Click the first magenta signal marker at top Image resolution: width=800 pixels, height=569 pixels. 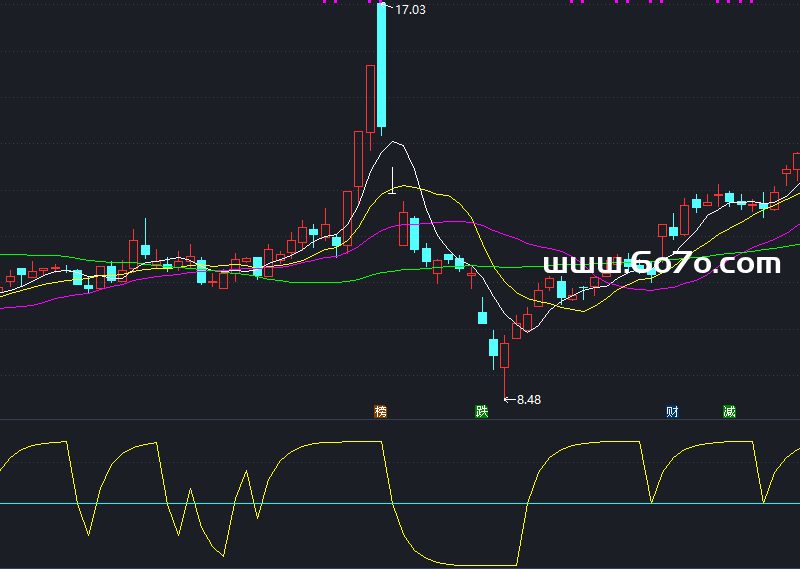click(x=326, y=2)
